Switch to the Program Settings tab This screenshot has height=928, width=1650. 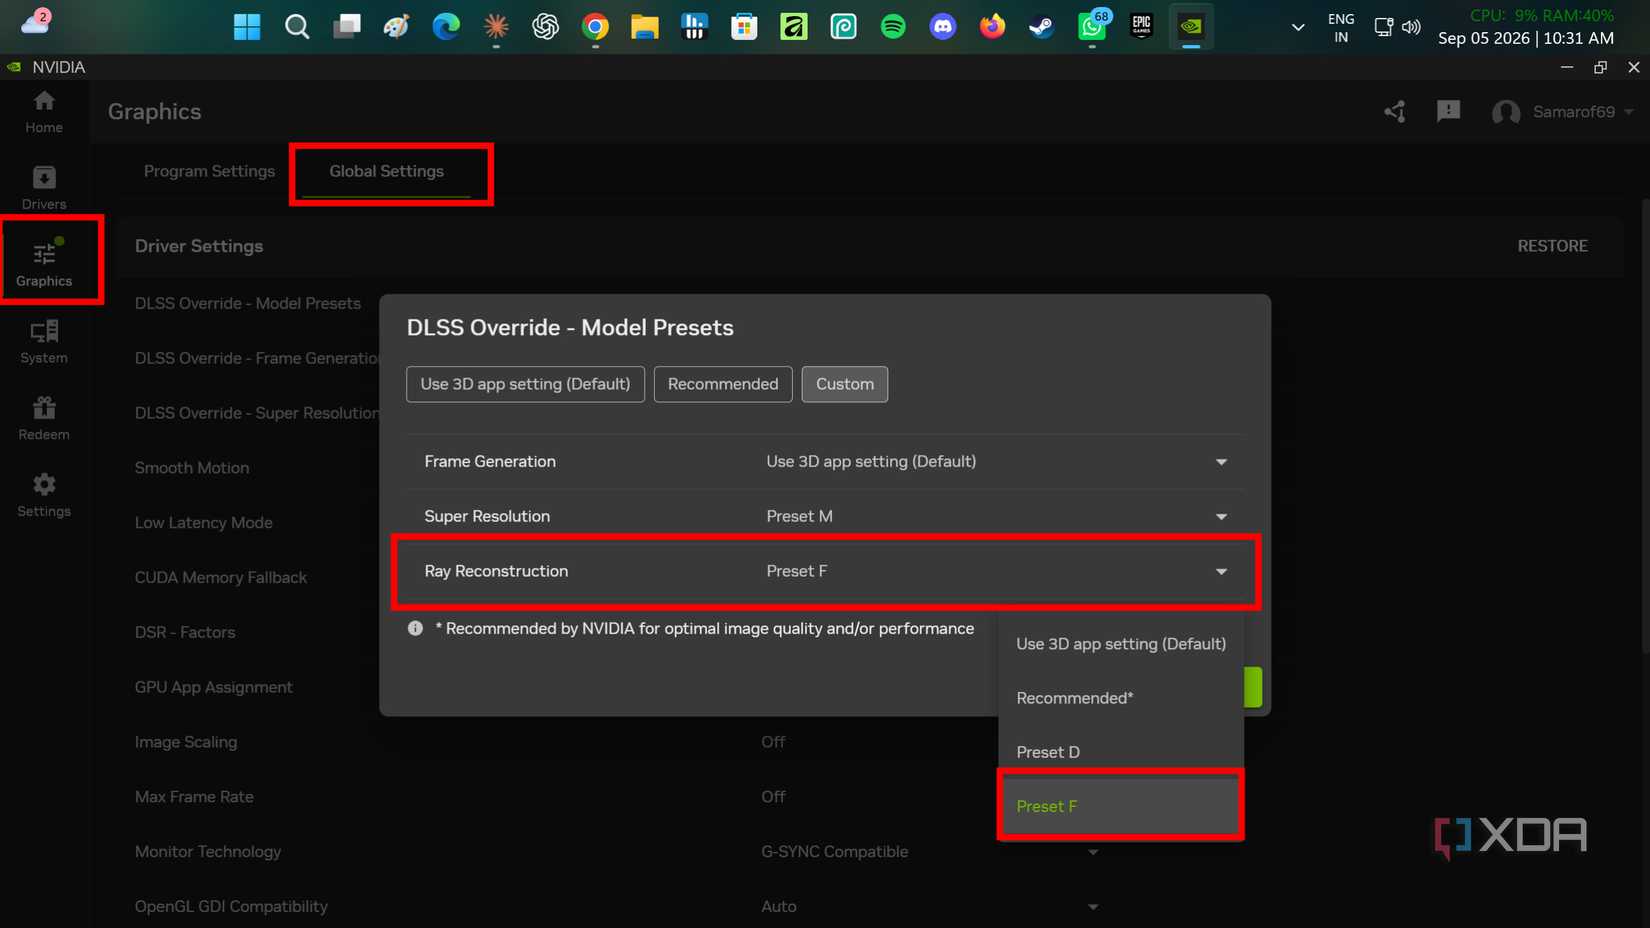tap(209, 171)
